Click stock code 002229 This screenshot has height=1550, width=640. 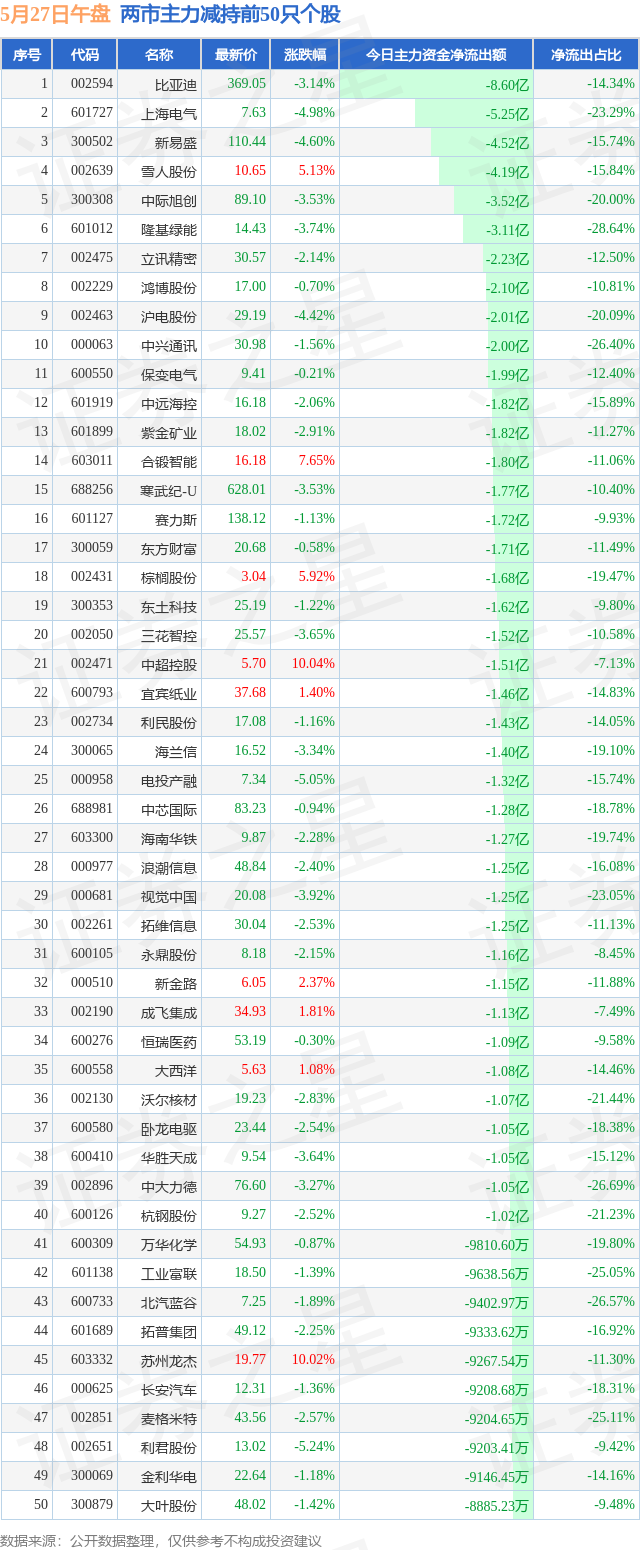pyautogui.click(x=91, y=287)
